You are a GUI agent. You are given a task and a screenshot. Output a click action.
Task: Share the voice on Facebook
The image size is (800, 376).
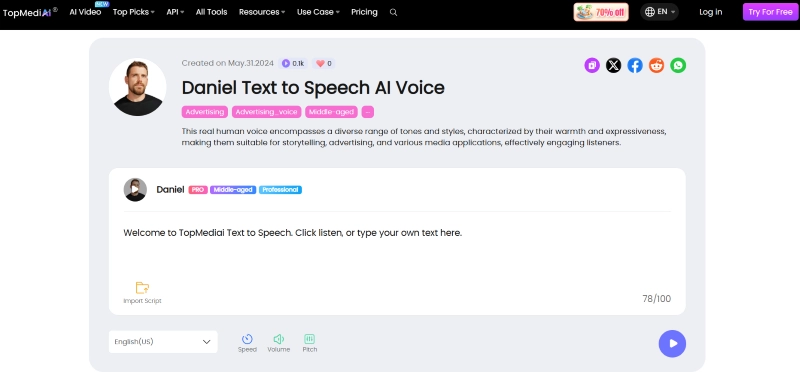(635, 65)
